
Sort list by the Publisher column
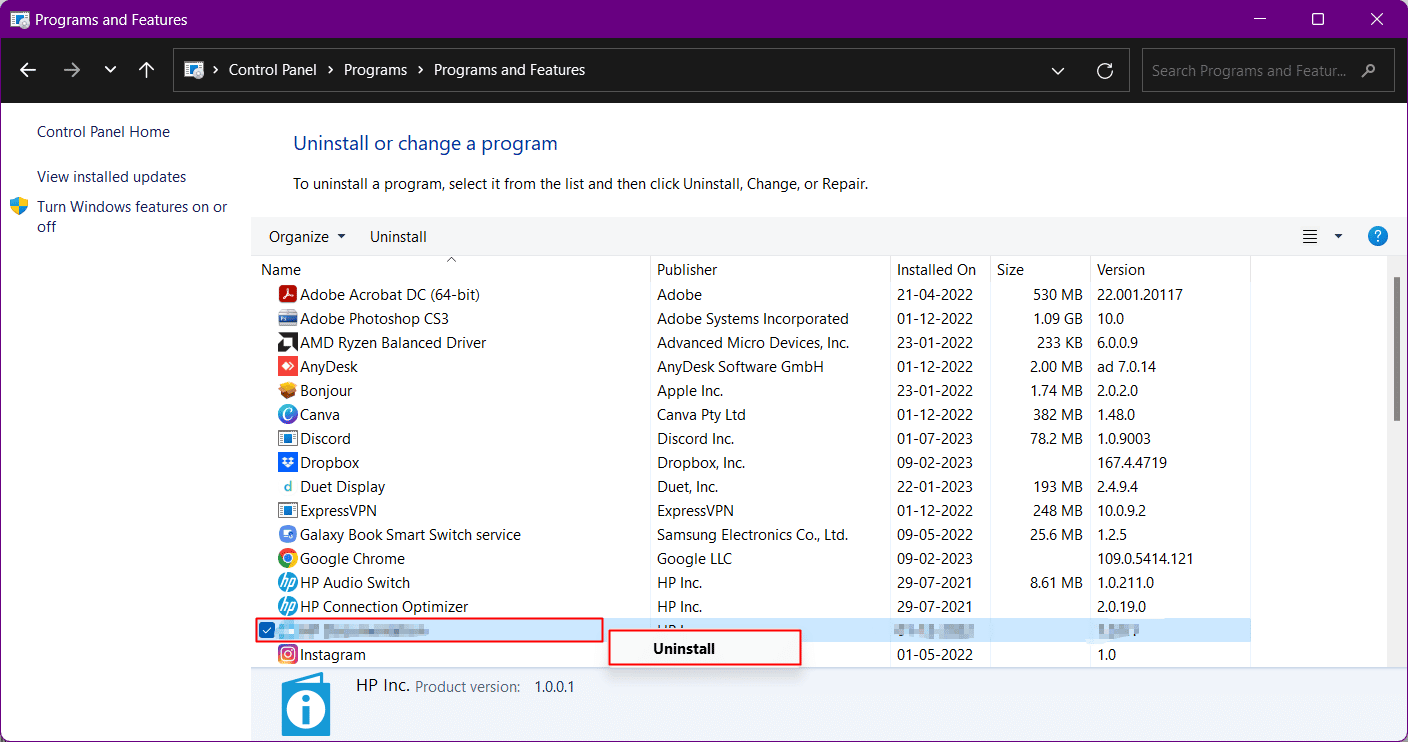[x=770, y=270]
